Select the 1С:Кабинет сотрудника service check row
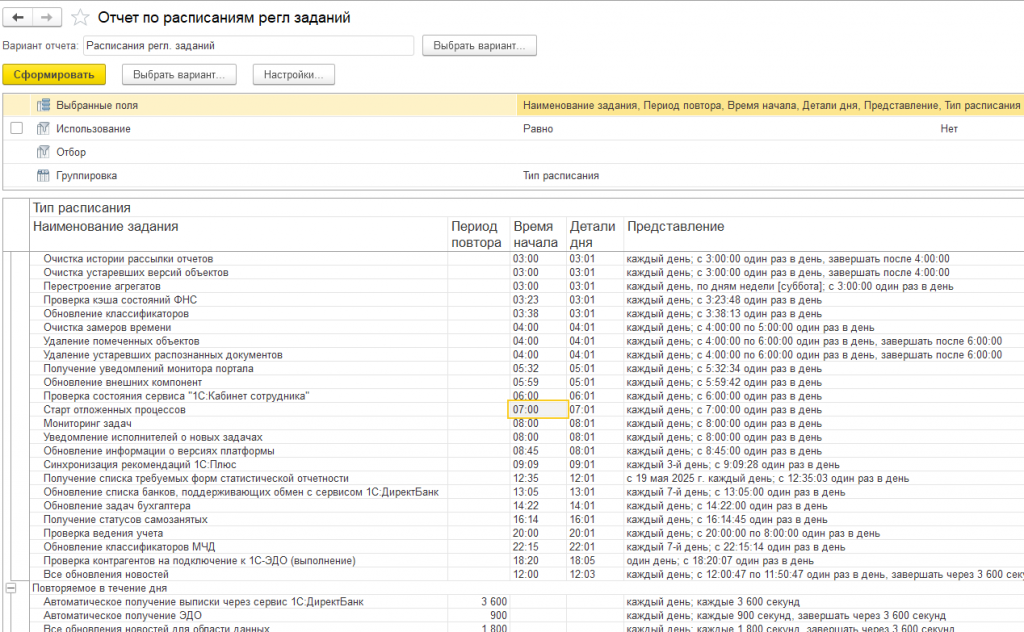Screen dimensions: 1024x632 [x=176, y=396]
